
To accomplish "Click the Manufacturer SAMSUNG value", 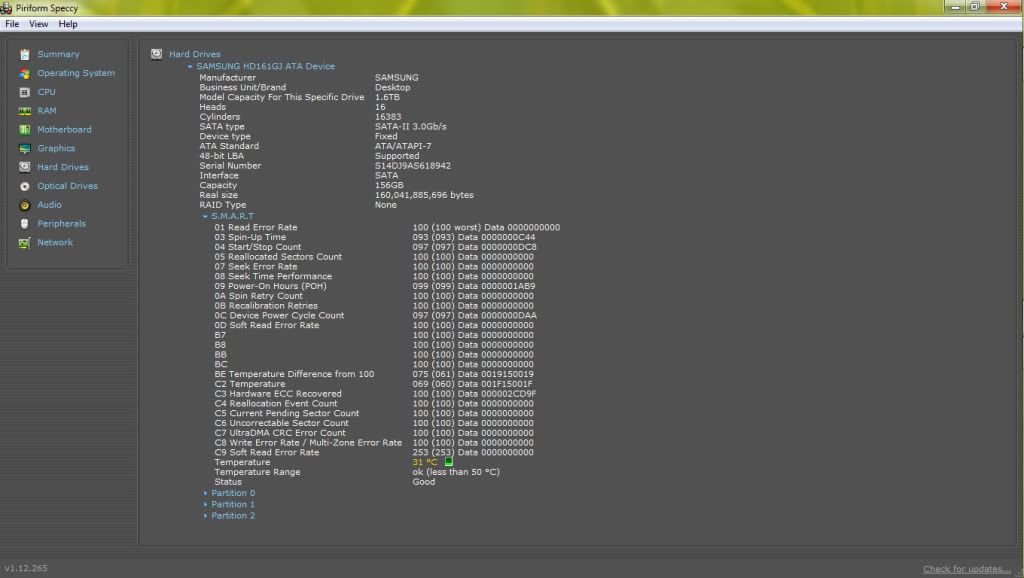I will [396, 78].
